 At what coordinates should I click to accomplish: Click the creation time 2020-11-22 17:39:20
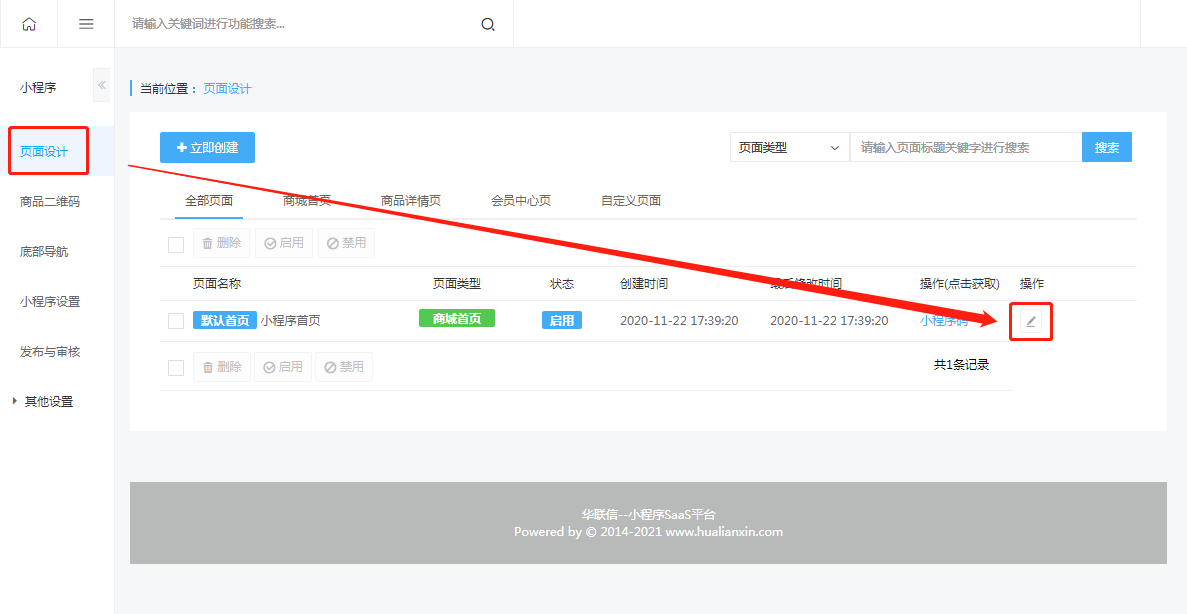(x=679, y=320)
